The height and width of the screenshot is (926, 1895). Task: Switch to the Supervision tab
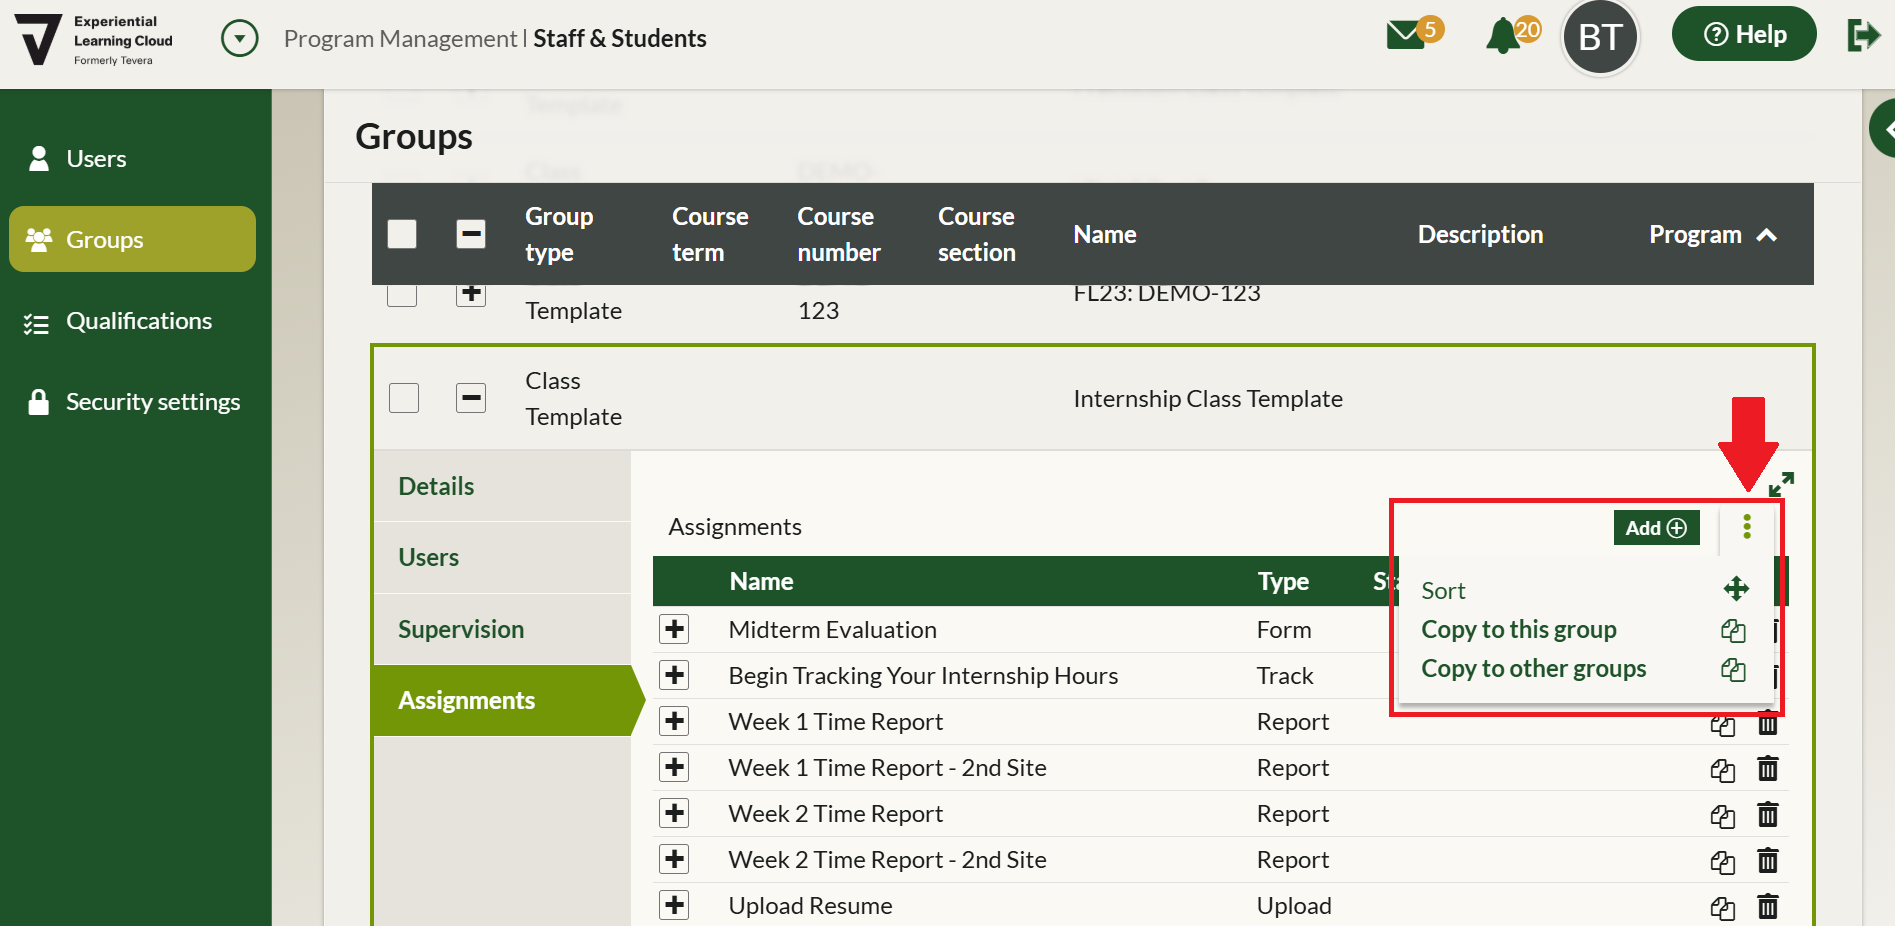[x=502, y=629]
